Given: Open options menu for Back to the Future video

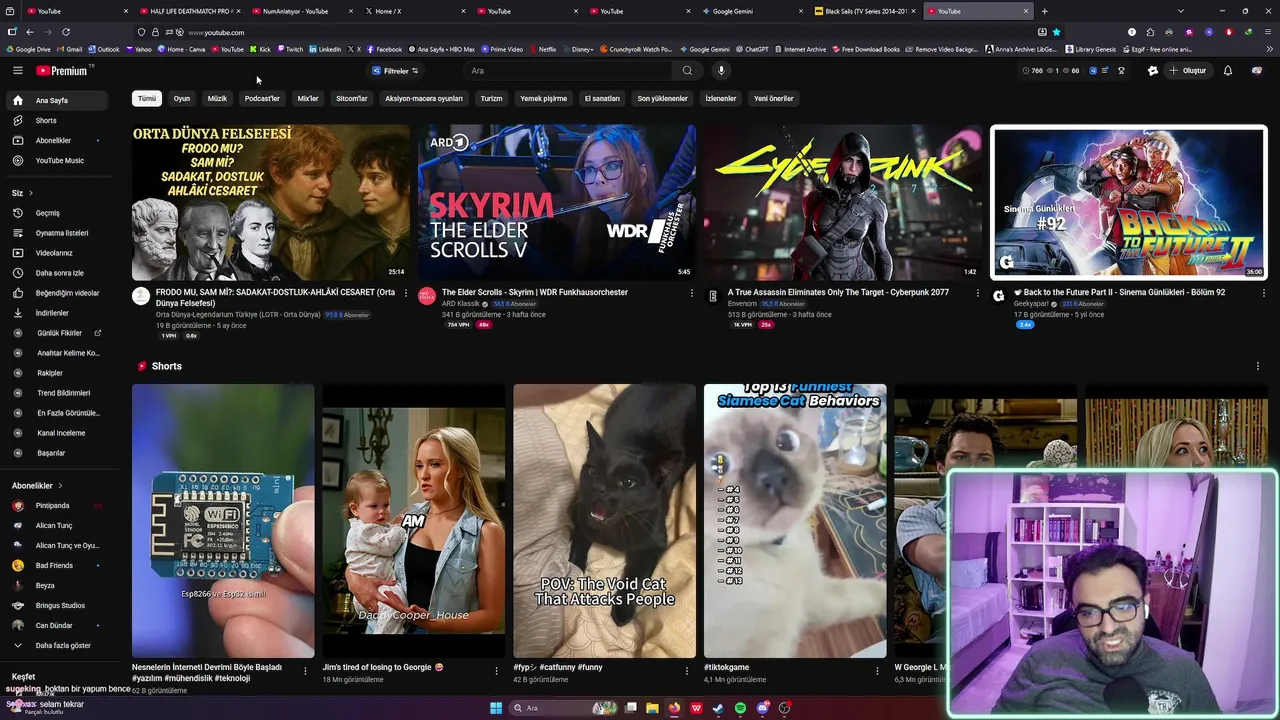Looking at the screenshot, I should [x=1262, y=293].
